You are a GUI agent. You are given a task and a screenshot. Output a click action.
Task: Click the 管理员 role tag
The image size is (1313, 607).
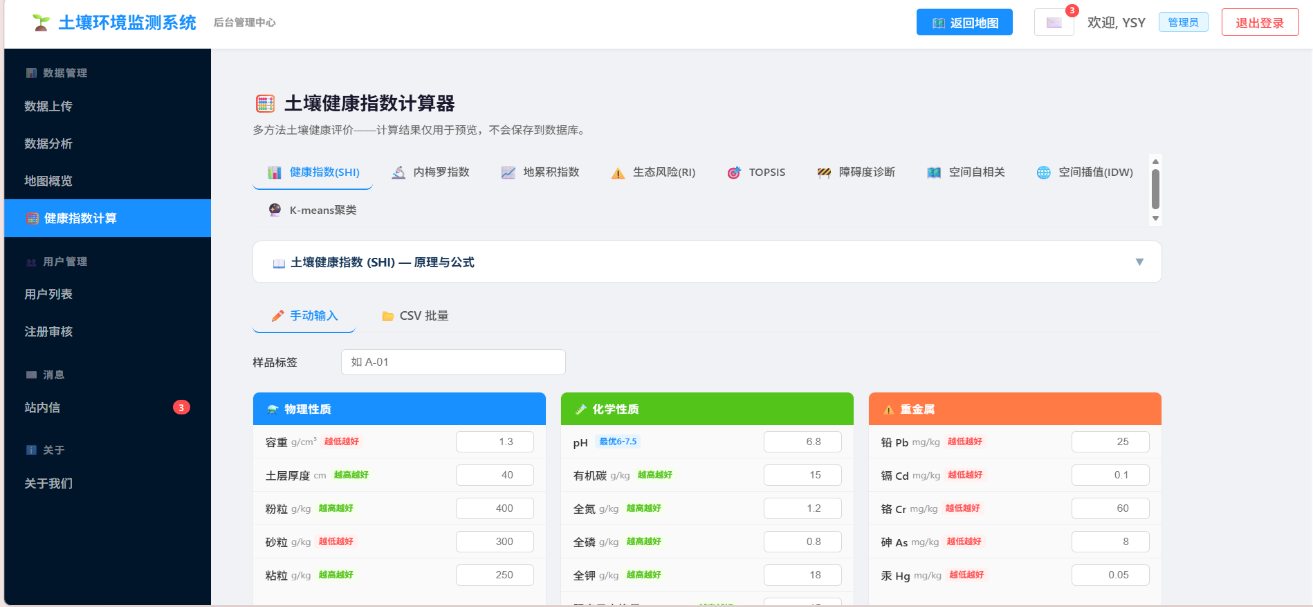[1184, 22]
